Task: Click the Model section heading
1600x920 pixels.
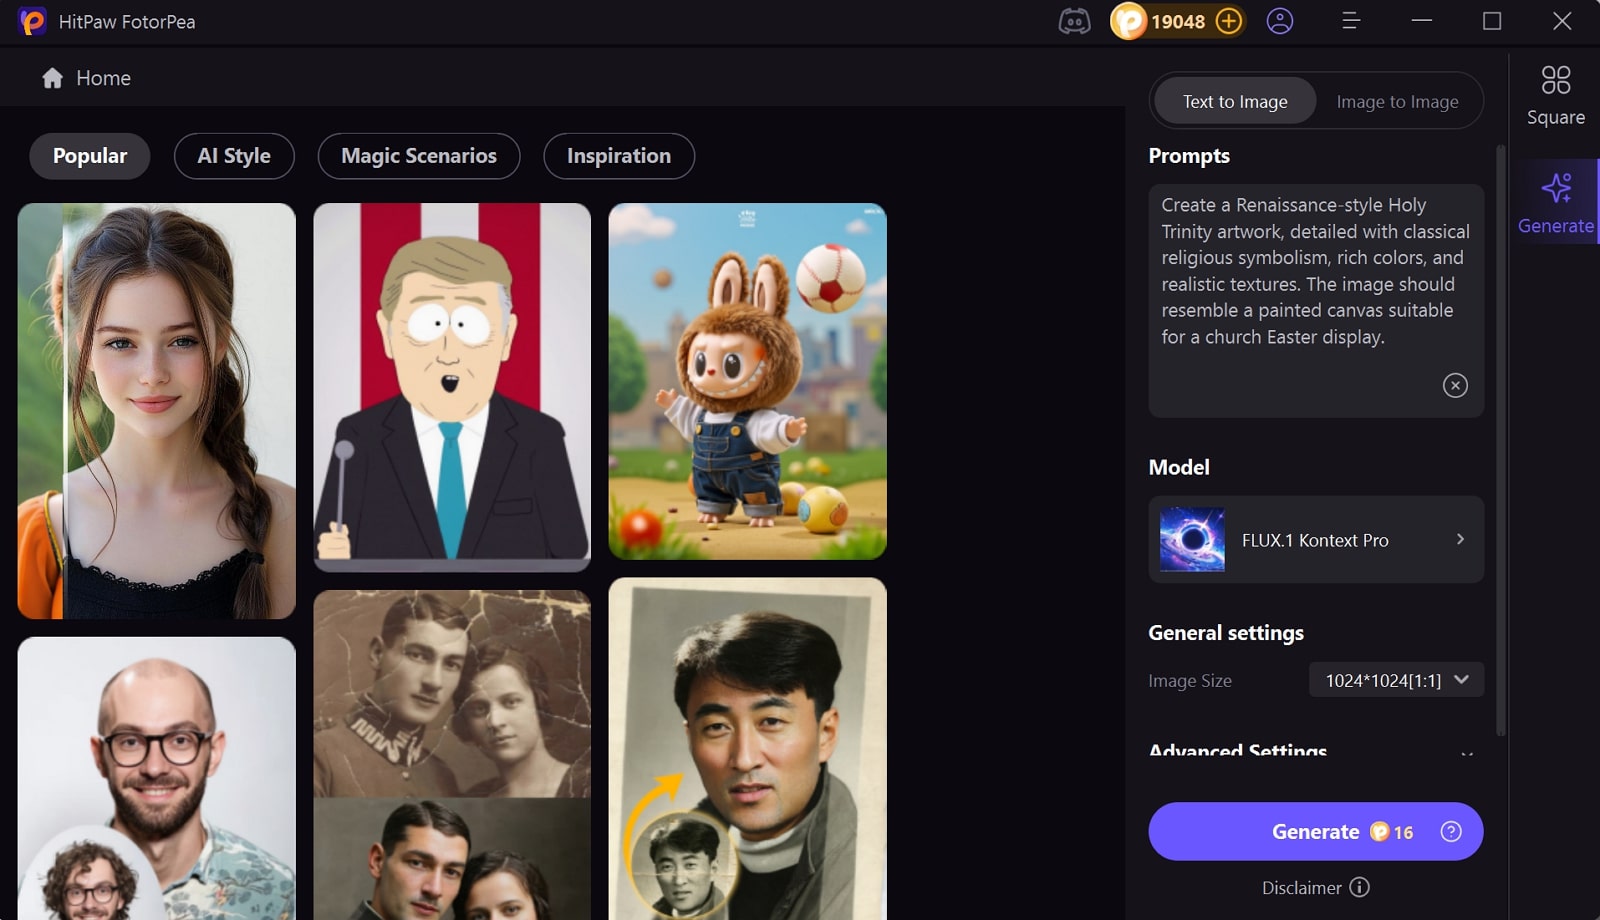Action: [x=1179, y=467]
